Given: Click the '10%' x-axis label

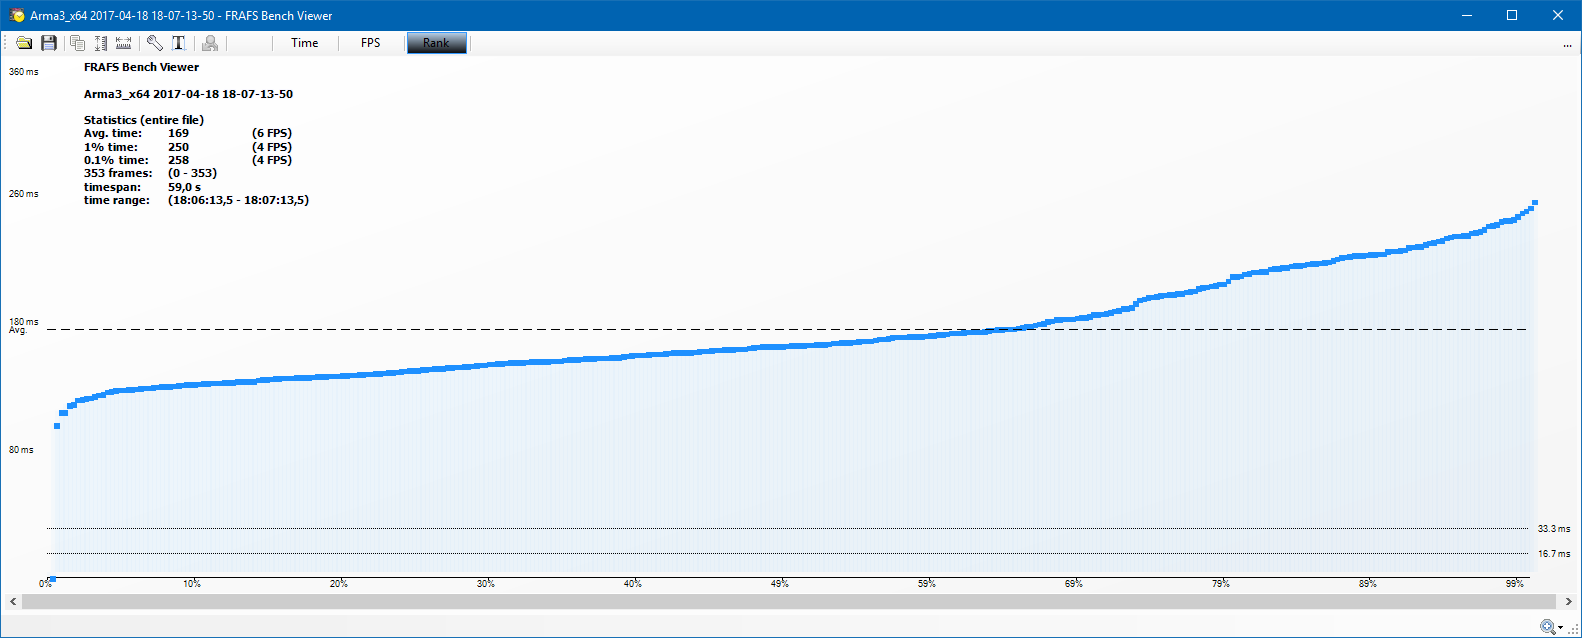Looking at the screenshot, I should 192,583.
